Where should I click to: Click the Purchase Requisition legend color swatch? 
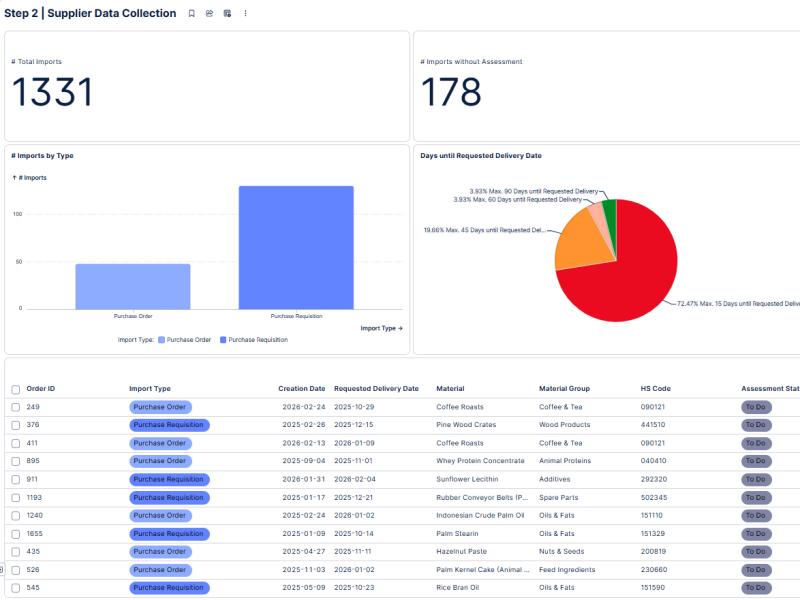click(223, 340)
